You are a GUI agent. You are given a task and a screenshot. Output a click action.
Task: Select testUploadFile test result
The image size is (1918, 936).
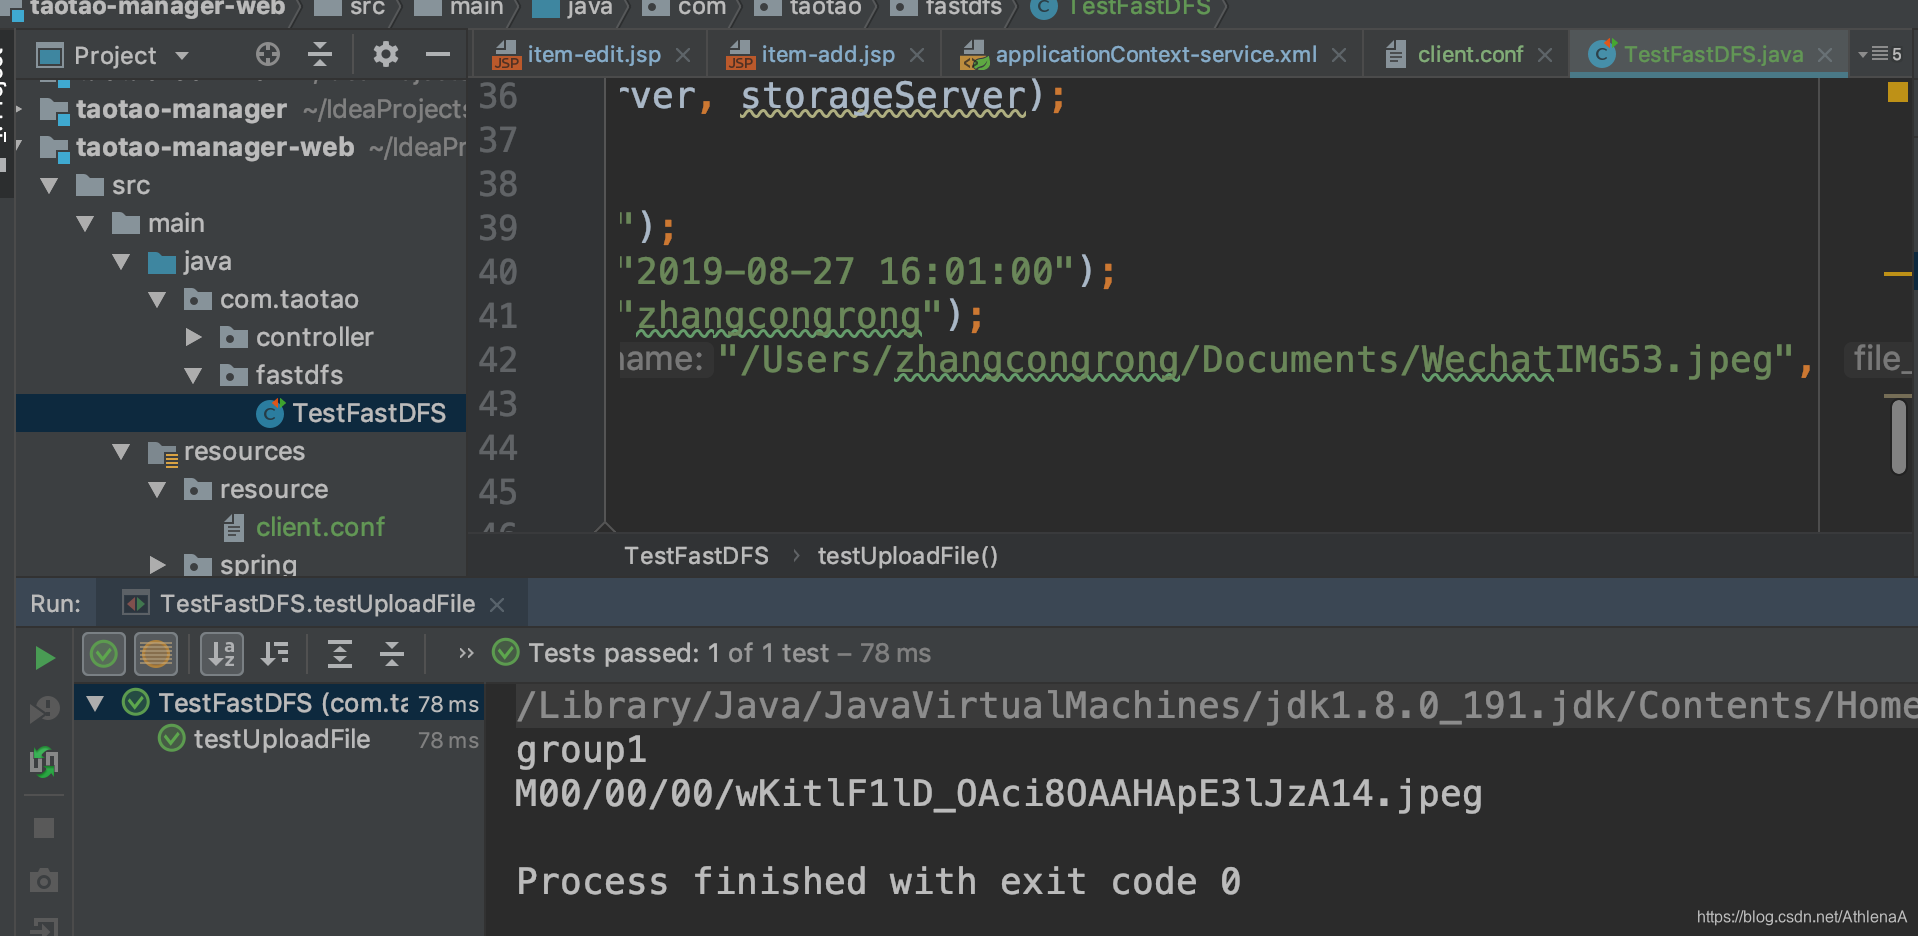pos(282,739)
